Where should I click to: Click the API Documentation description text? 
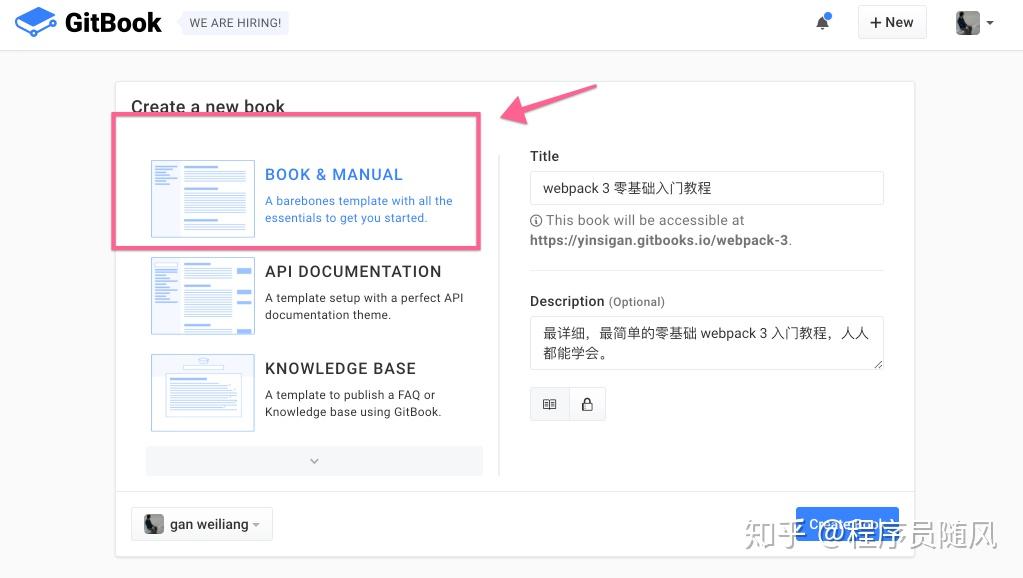(364, 306)
